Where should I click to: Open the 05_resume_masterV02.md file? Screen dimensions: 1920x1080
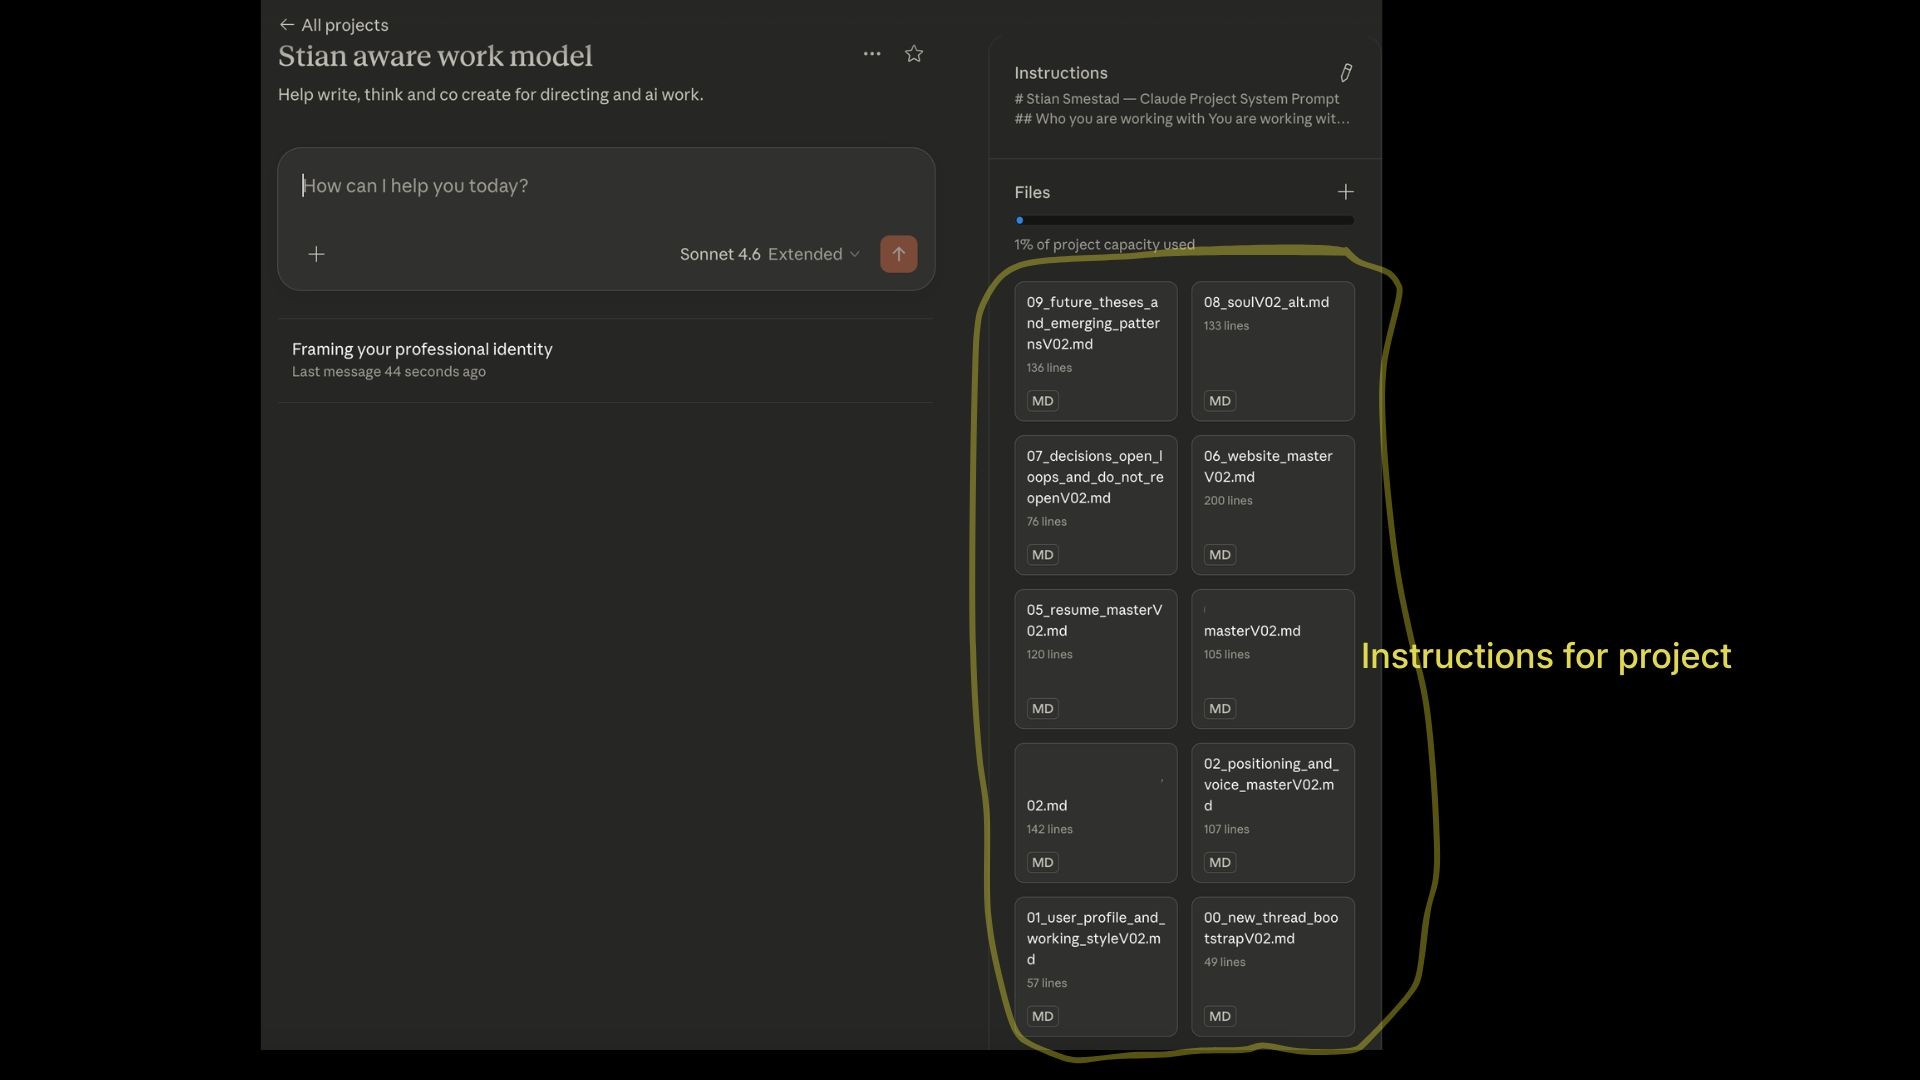click(1095, 658)
